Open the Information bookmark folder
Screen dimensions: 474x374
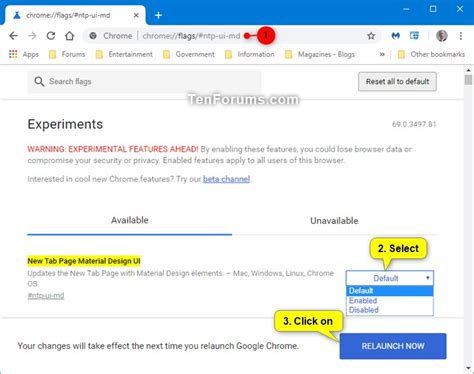coord(250,54)
